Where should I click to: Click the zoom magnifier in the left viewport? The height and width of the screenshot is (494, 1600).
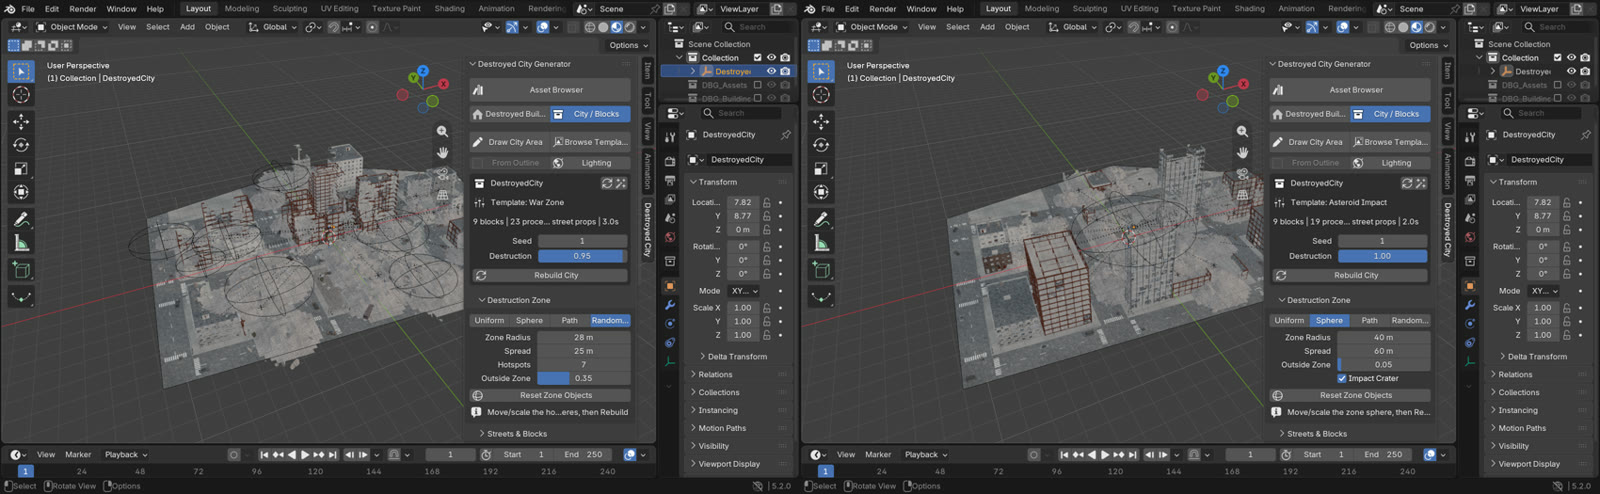tap(442, 131)
